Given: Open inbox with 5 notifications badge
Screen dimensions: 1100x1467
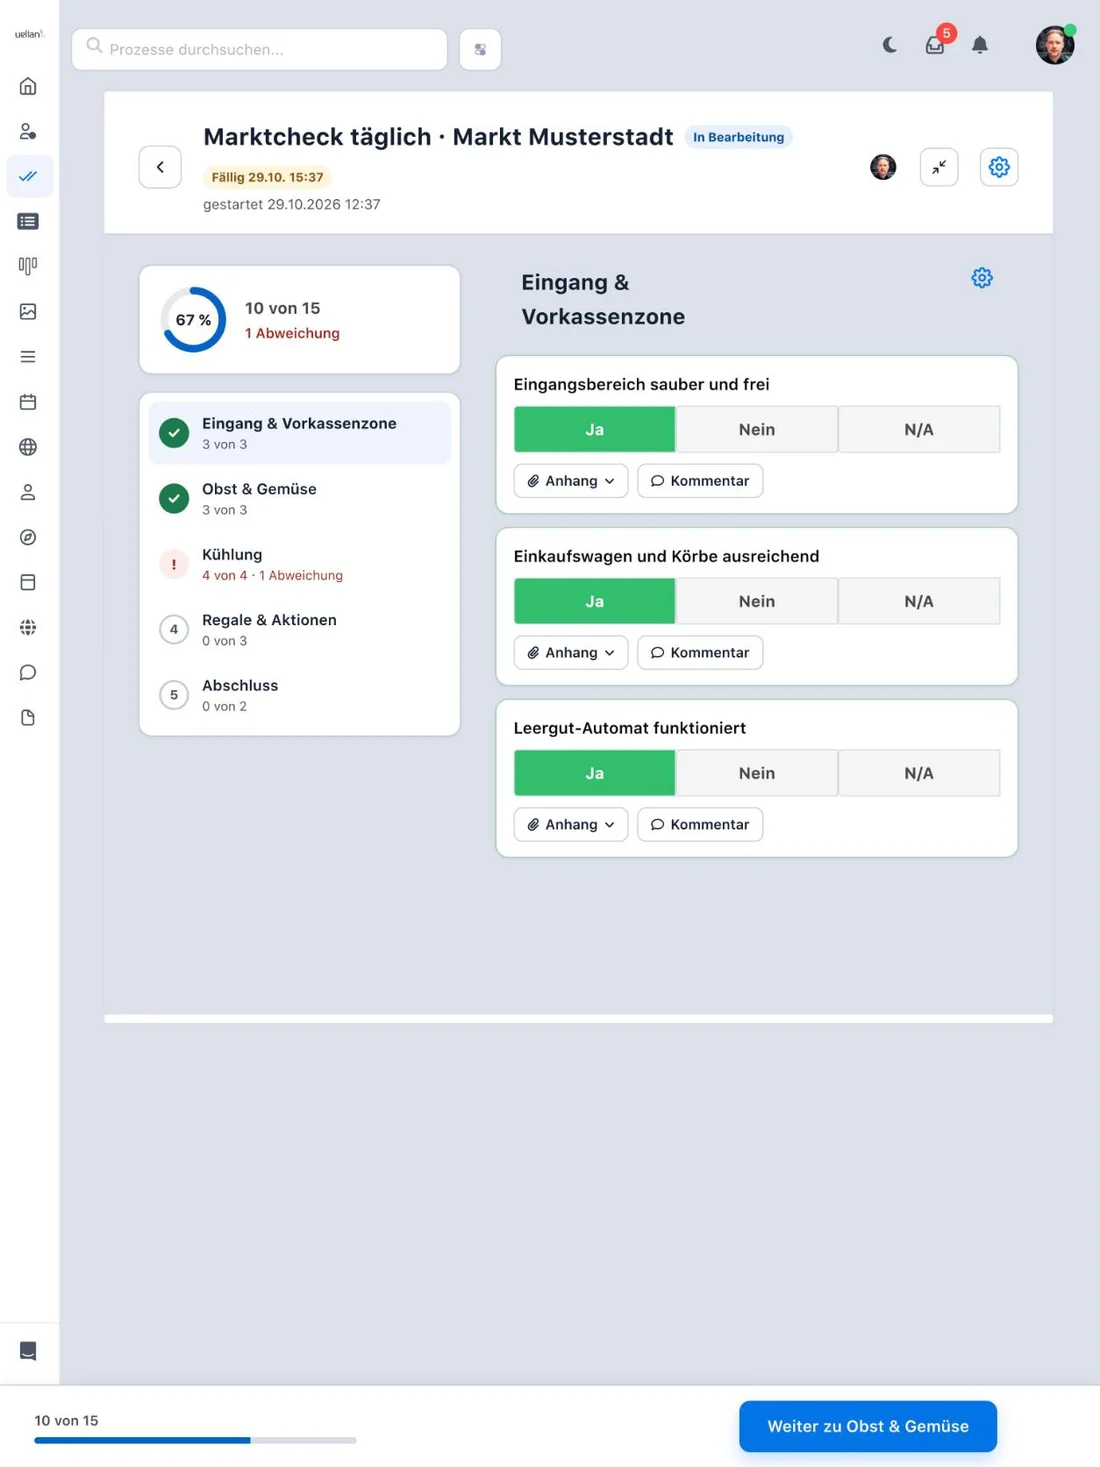Looking at the screenshot, I should pyautogui.click(x=936, y=43).
